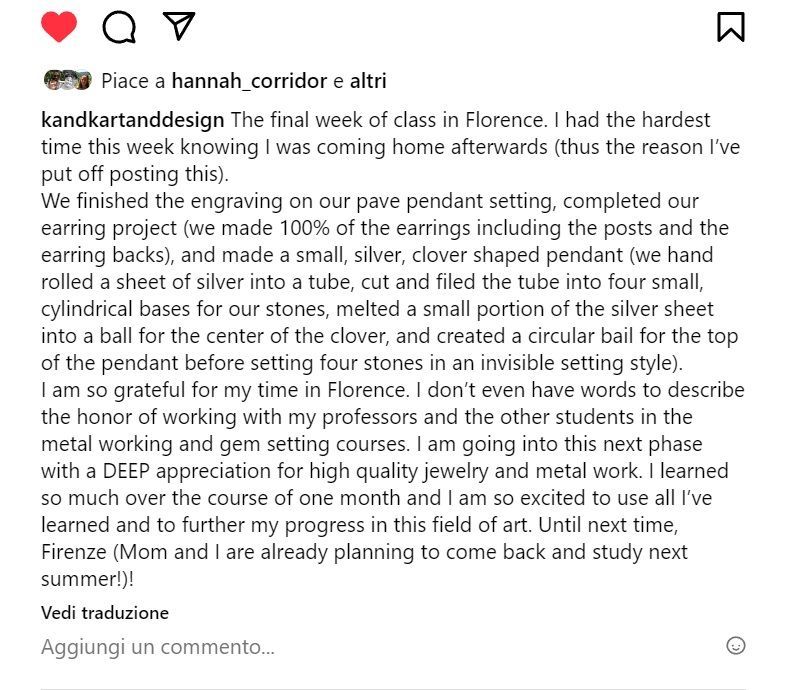Click the leftmost liker avatar
Image resolution: width=790 pixels, height=690 pixels.
(x=51, y=81)
